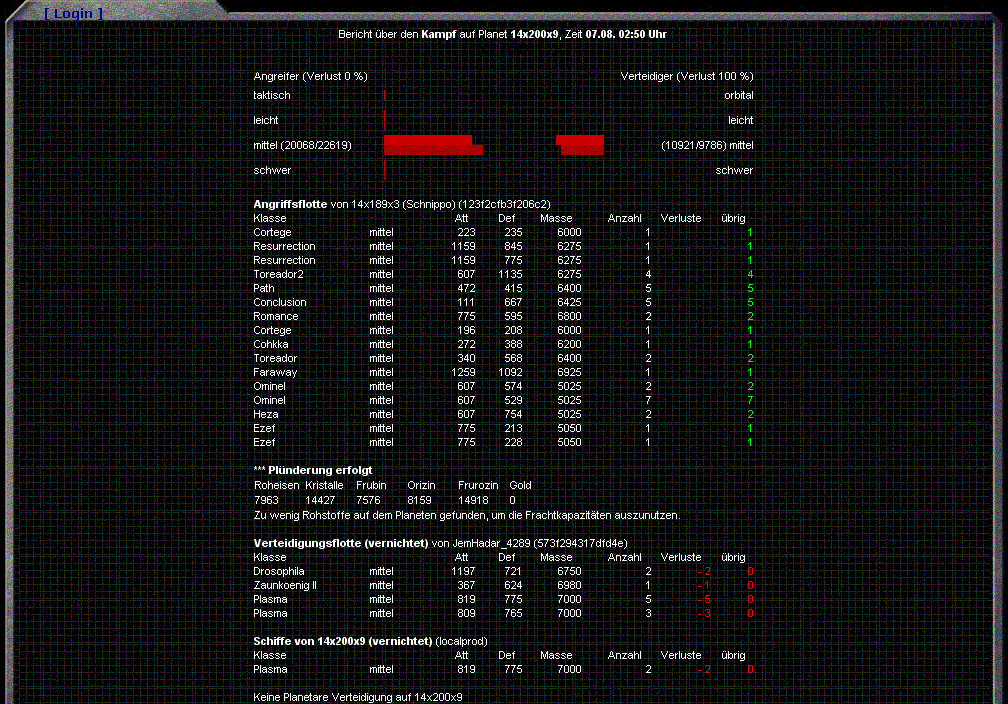The image size is (1008, 704).
Task: Click the Romance ship entry
Action: tap(276, 316)
